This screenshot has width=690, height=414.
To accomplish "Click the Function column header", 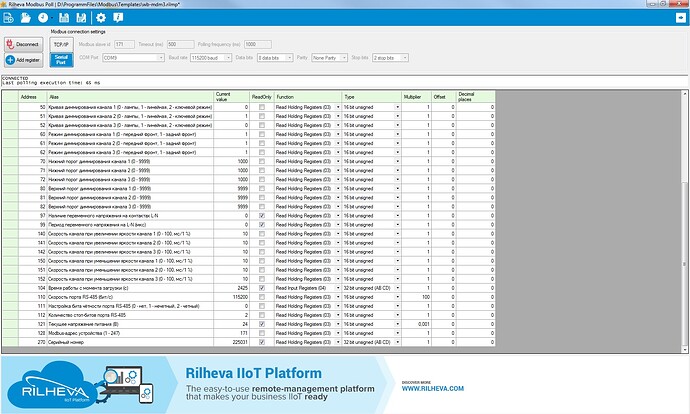I will (308, 97).
